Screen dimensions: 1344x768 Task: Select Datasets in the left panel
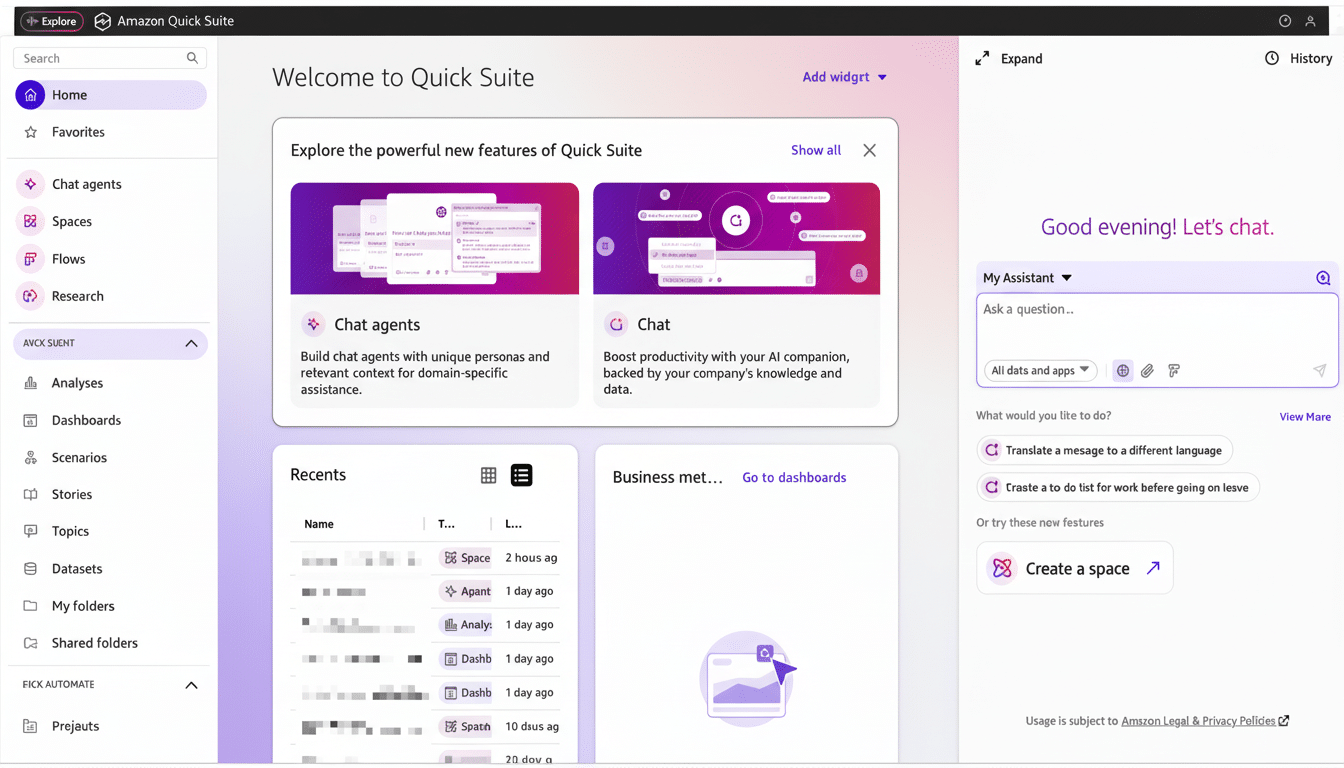point(75,568)
